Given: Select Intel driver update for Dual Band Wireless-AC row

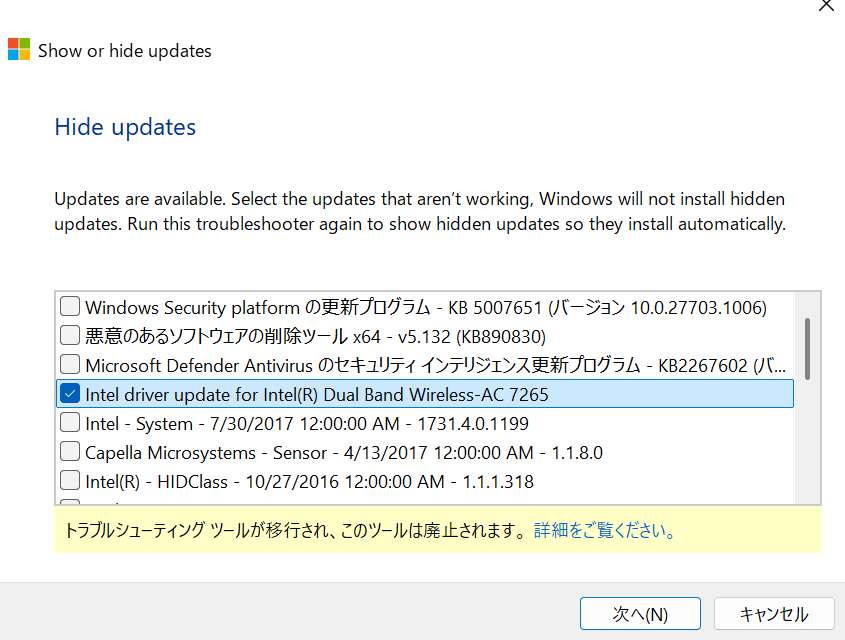Looking at the screenshot, I should (x=425, y=394).
